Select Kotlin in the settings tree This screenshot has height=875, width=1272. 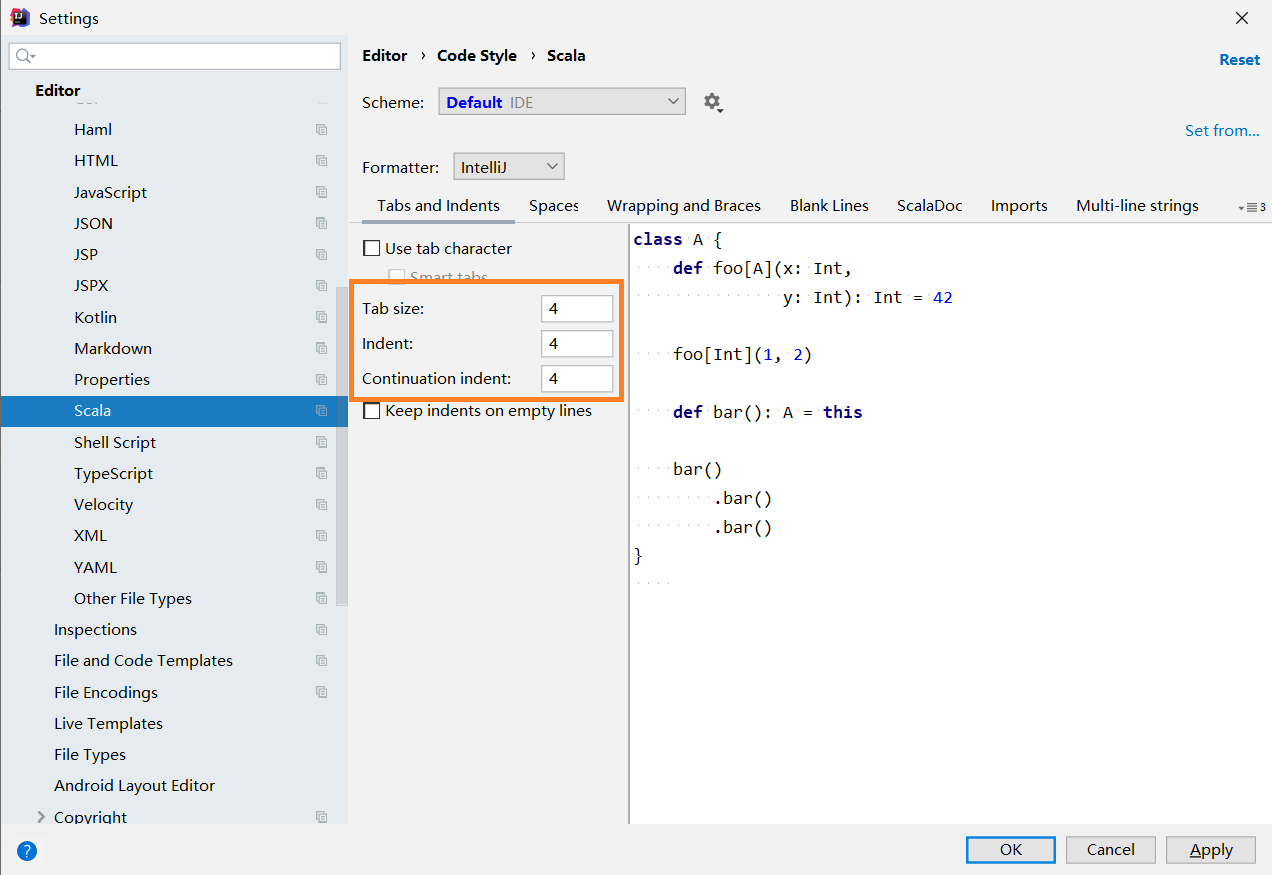pos(95,317)
